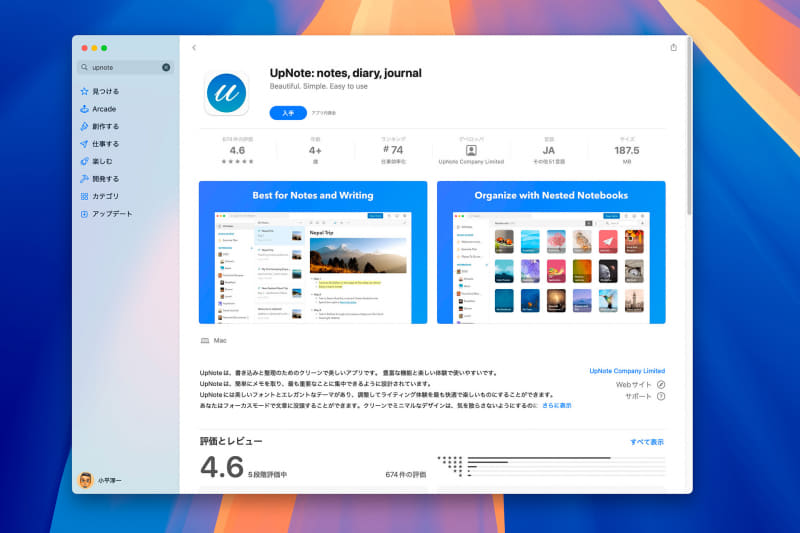800x533 pixels.
Task: Click the Mac laptop icon
Action: click(x=205, y=341)
